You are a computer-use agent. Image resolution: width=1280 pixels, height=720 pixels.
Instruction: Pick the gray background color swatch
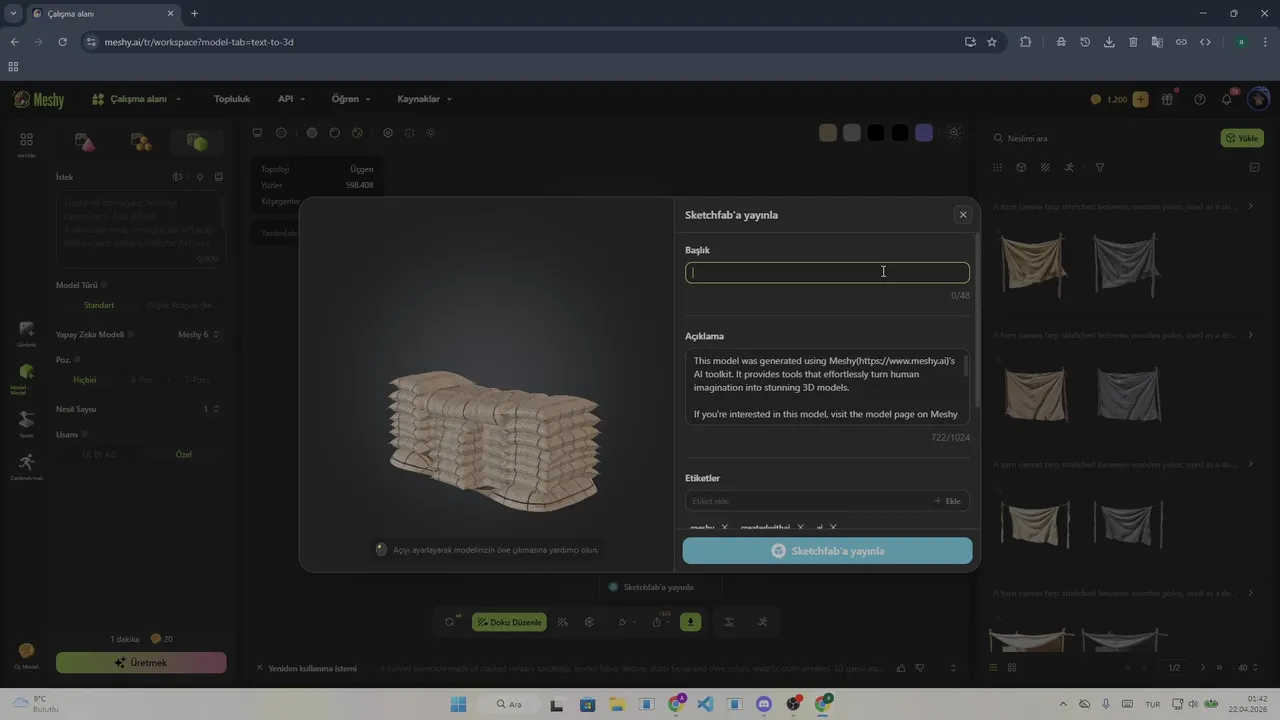852,133
